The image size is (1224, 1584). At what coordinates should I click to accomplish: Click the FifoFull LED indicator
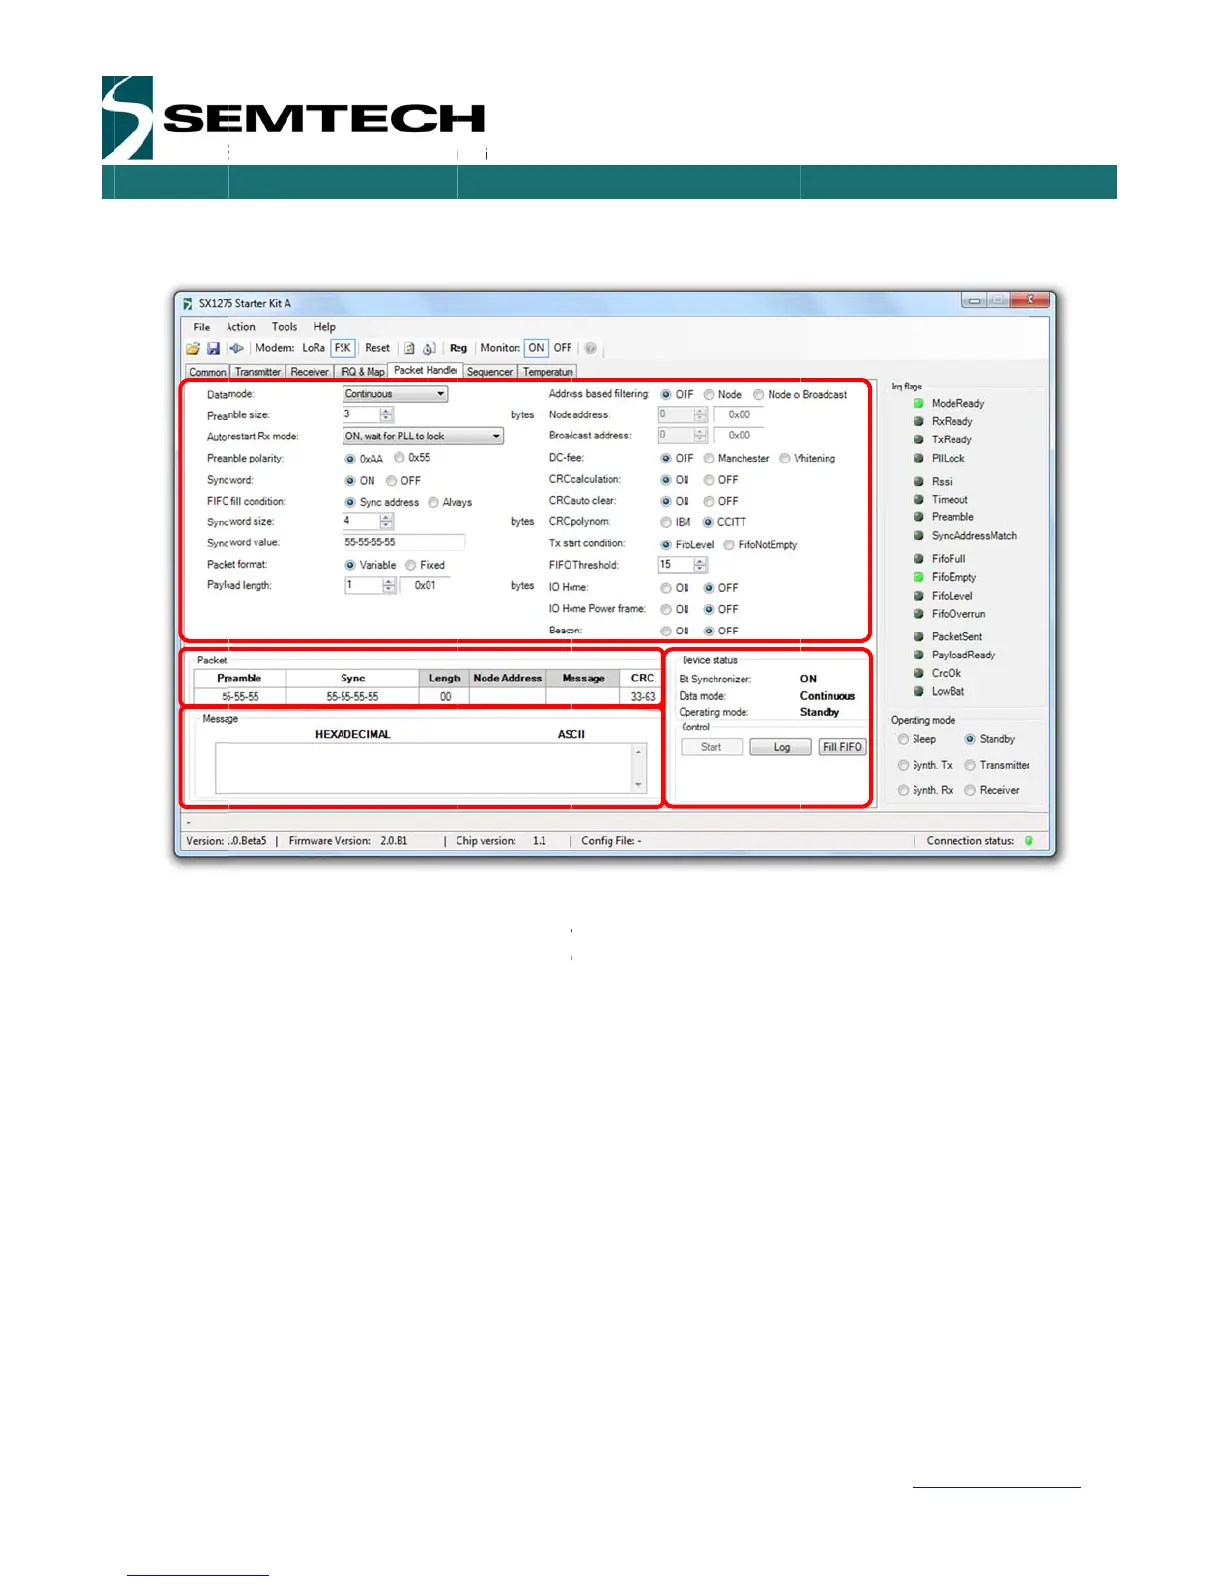point(918,559)
